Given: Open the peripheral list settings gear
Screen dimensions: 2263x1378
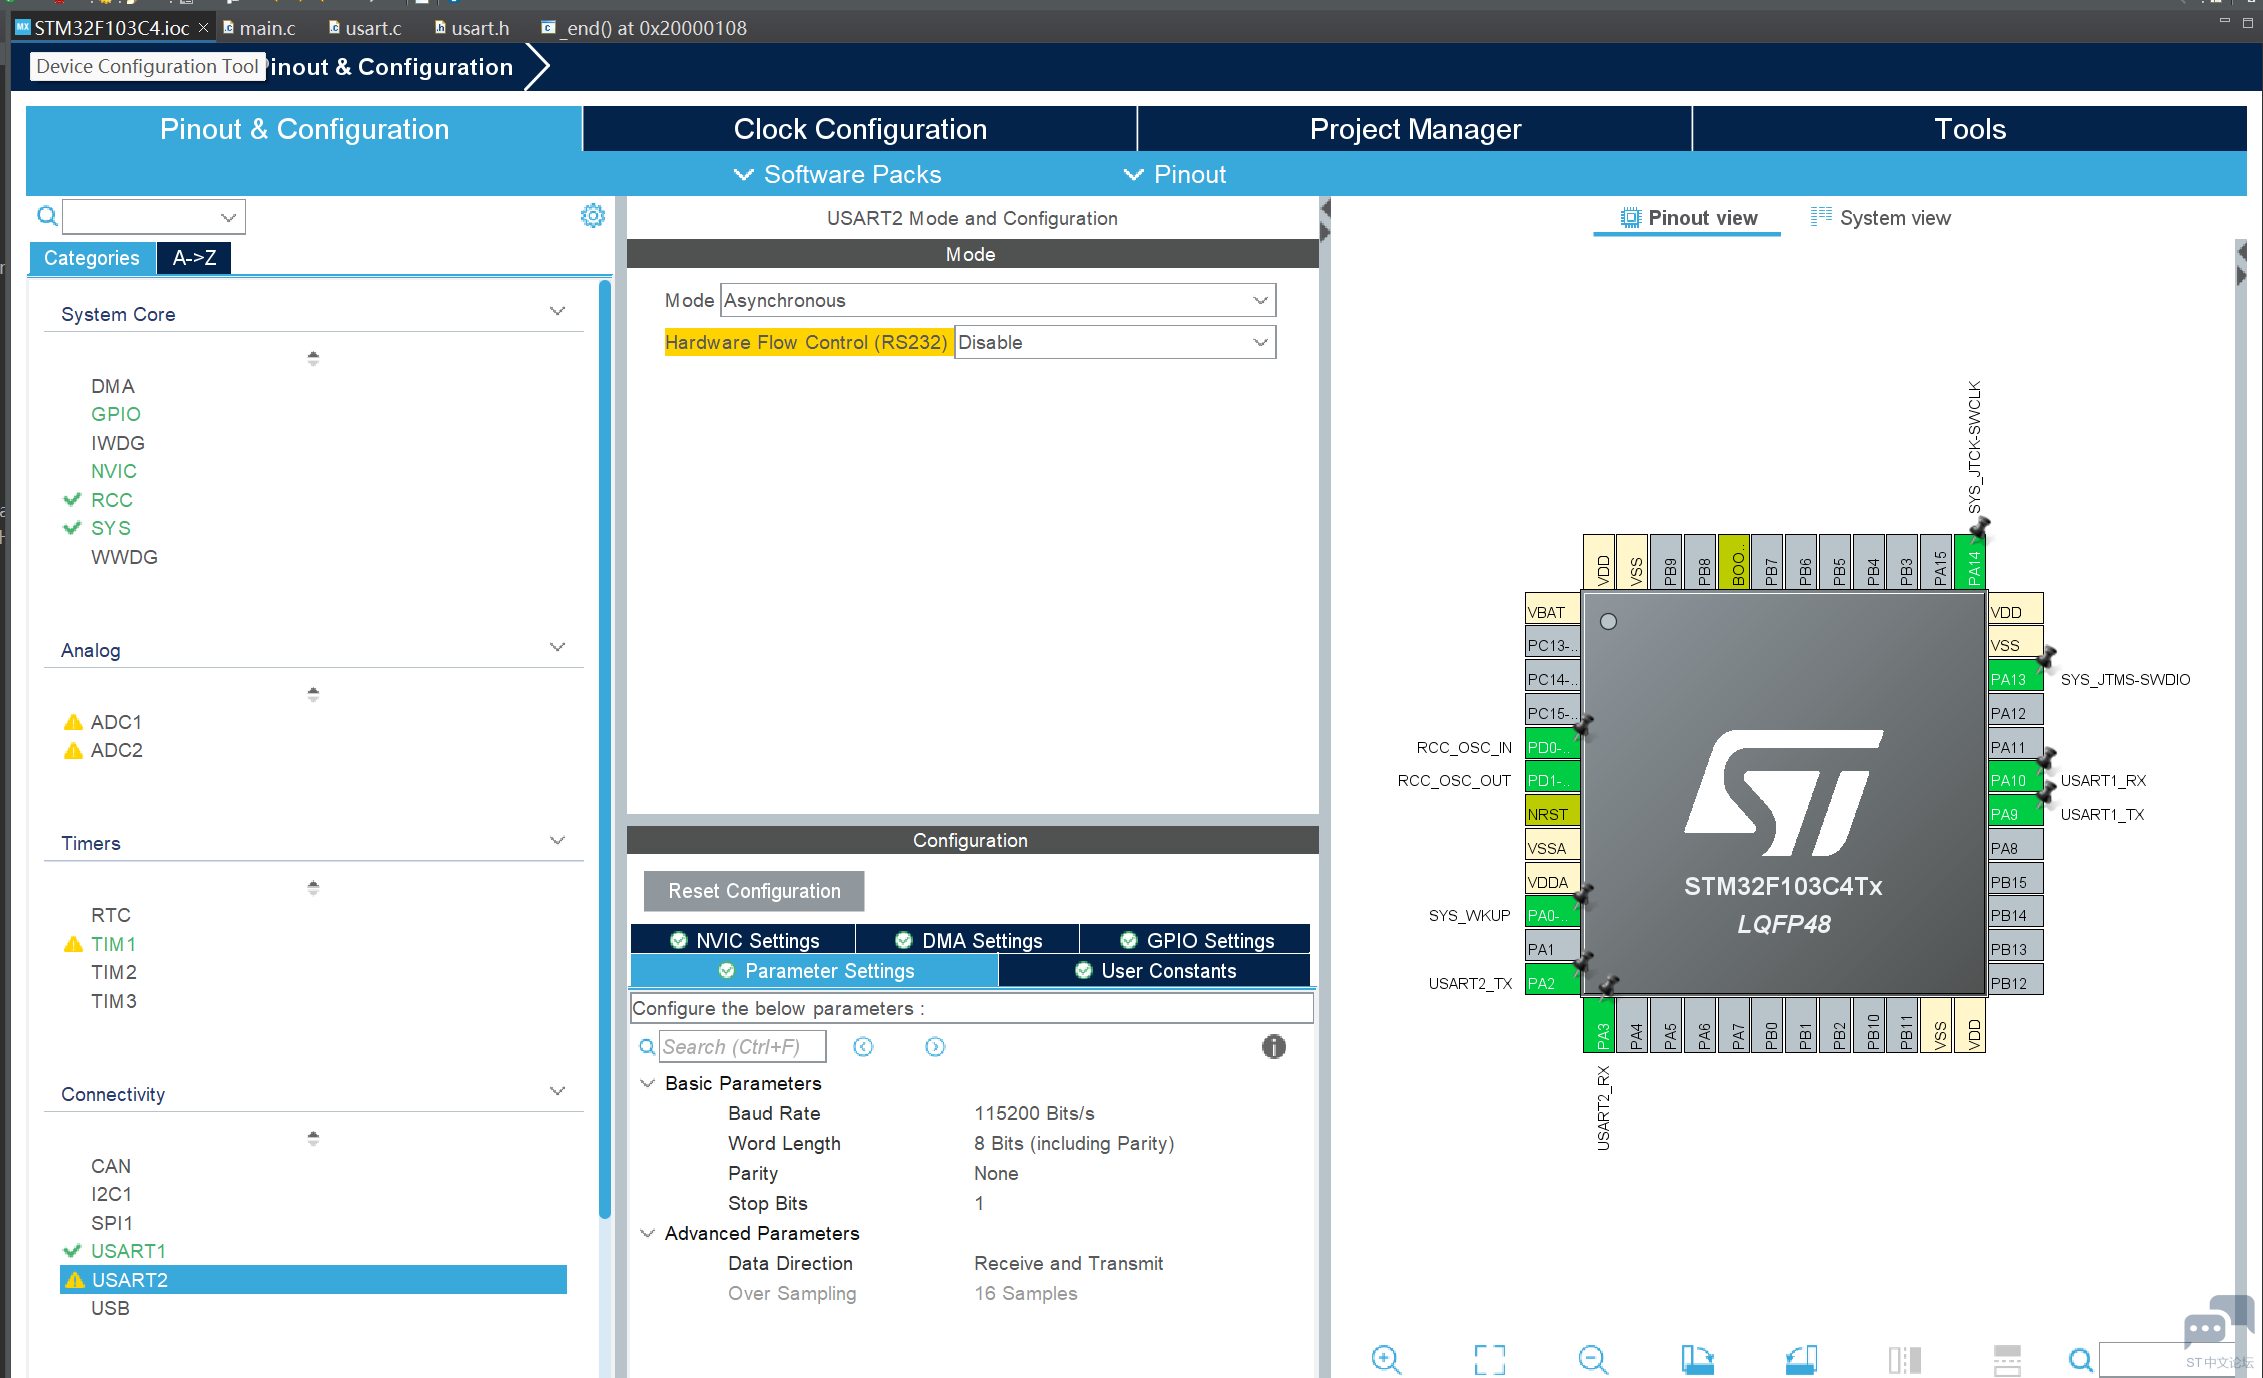Looking at the screenshot, I should (x=593, y=216).
